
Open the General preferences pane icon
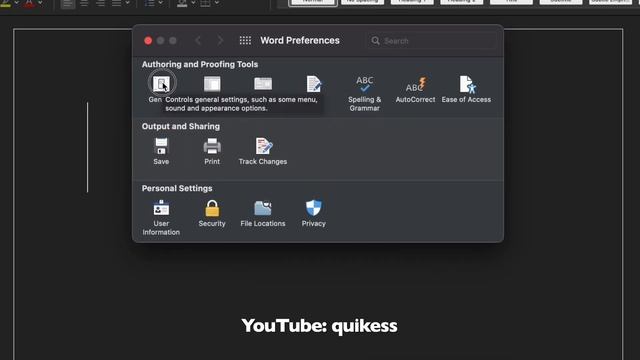click(x=161, y=84)
